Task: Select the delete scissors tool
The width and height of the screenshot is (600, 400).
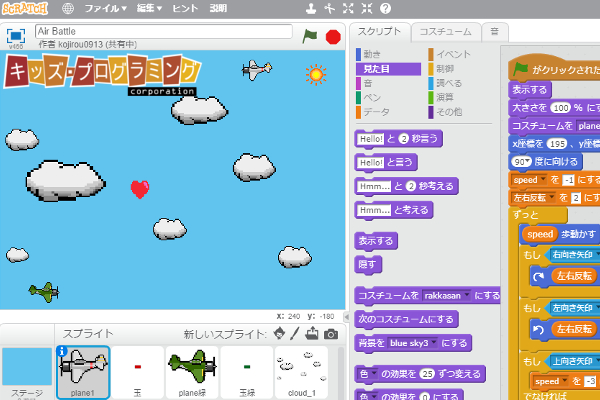Action: (329, 8)
